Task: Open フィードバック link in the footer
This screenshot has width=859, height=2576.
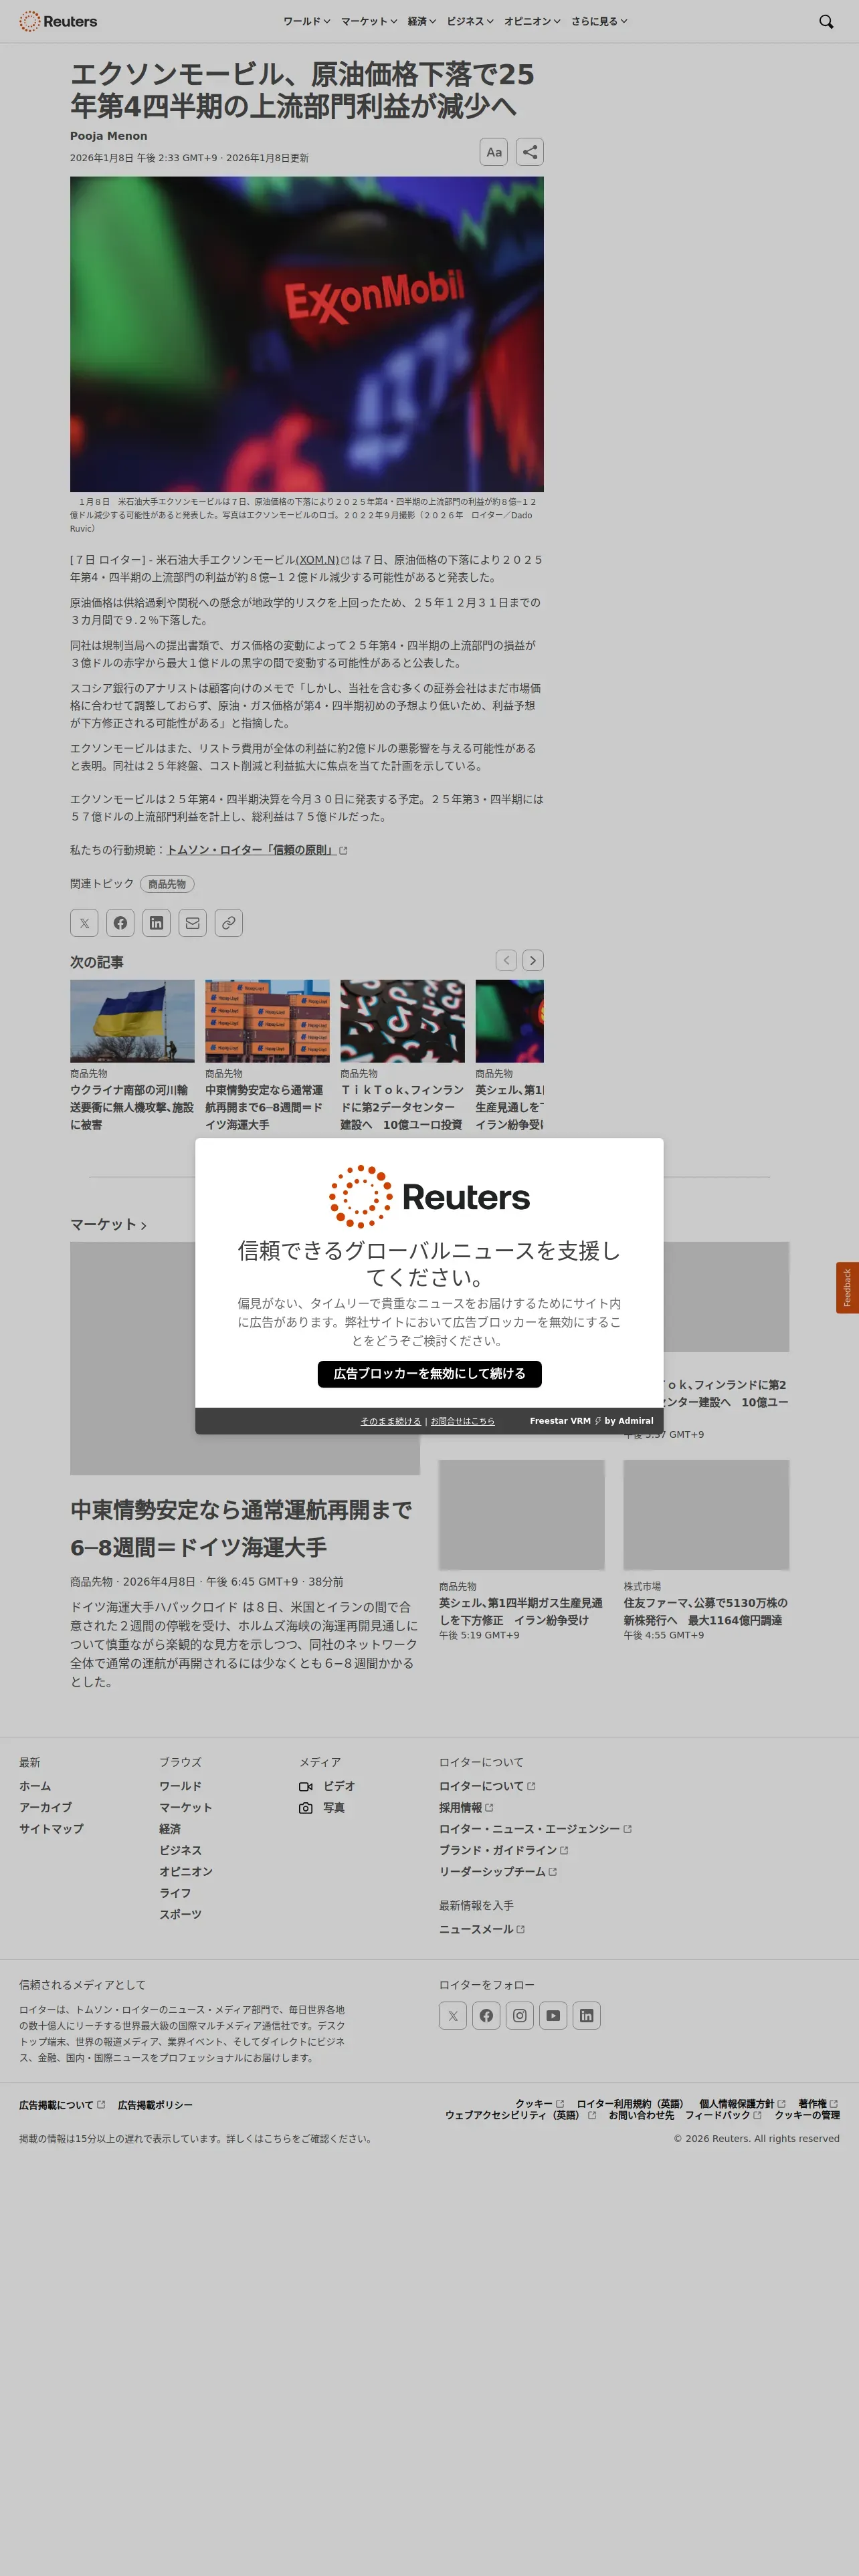Action: [723, 2115]
